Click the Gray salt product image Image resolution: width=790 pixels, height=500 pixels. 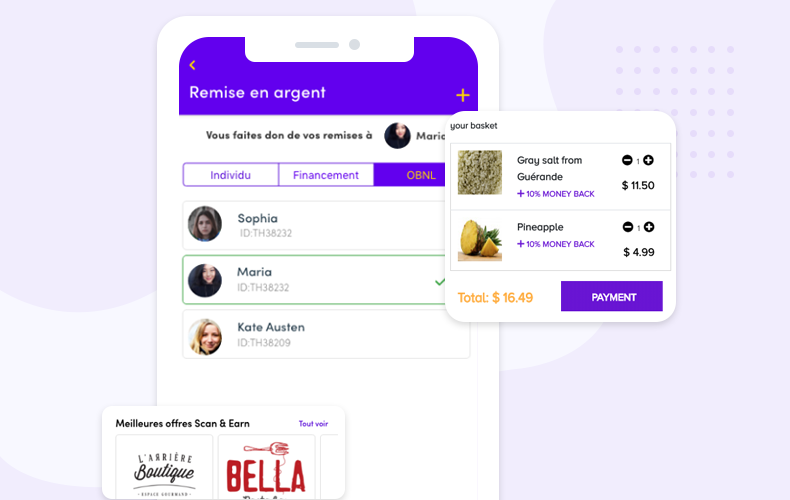click(480, 172)
